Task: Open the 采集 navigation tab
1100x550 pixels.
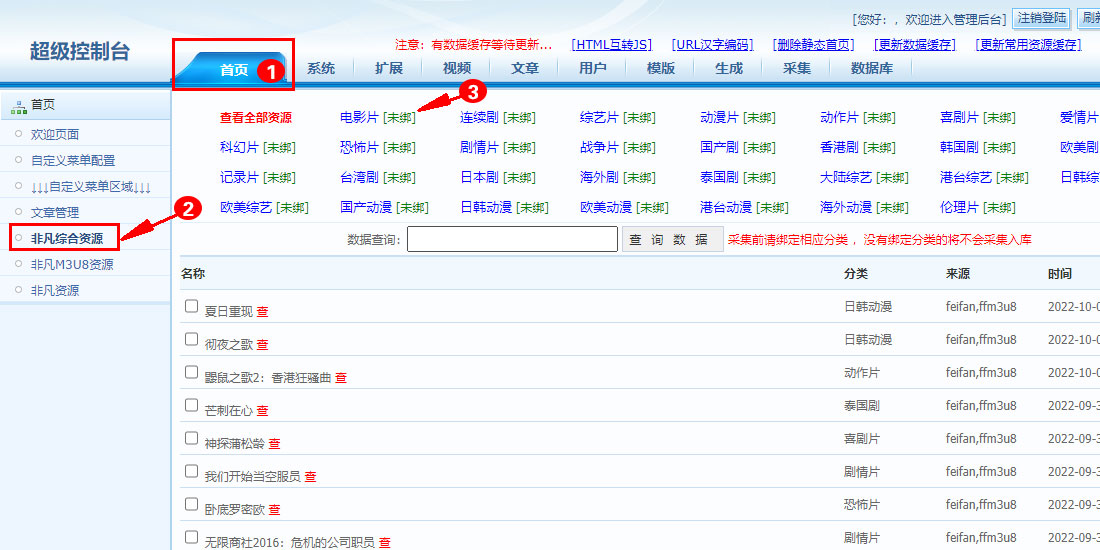Action: [x=797, y=68]
